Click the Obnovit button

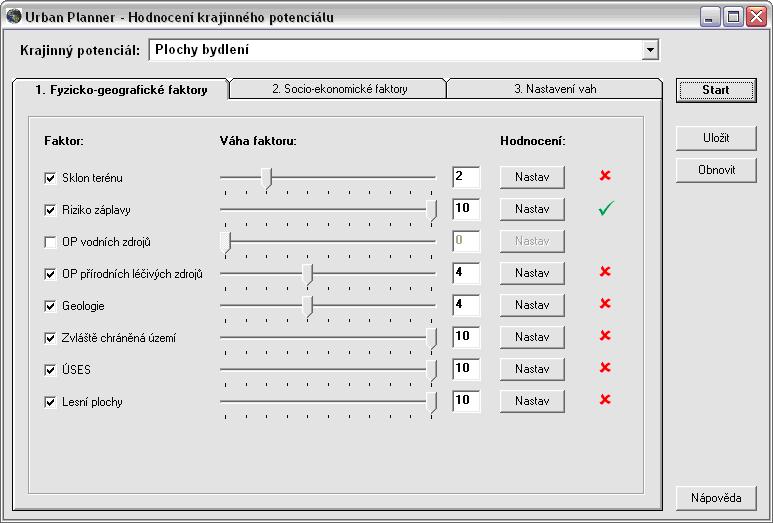[x=716, y=170]
